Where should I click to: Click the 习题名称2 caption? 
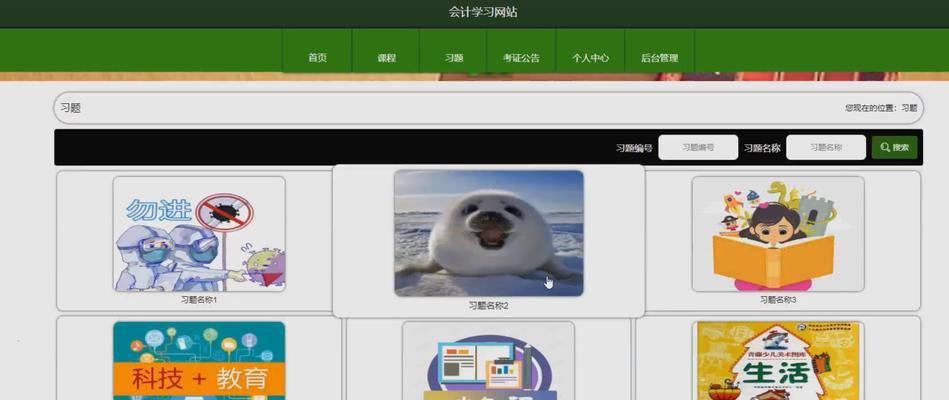pyautogui.click(x=489, y=306)
